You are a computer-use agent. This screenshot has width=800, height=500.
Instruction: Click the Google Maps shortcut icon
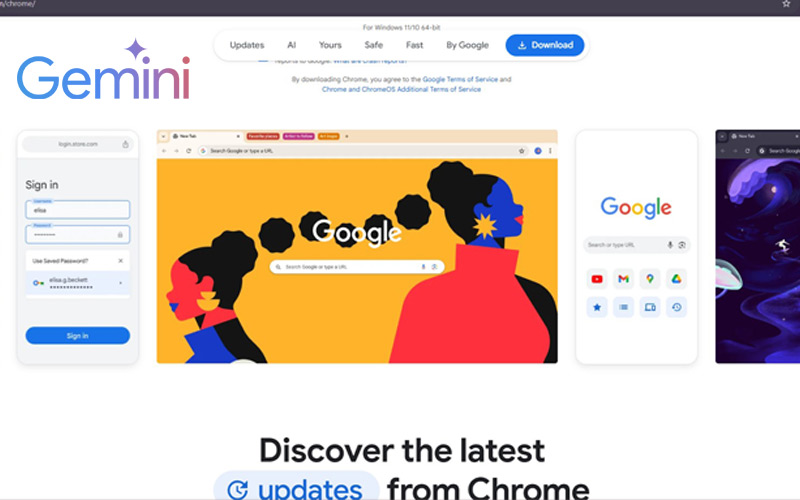[650, 279]
